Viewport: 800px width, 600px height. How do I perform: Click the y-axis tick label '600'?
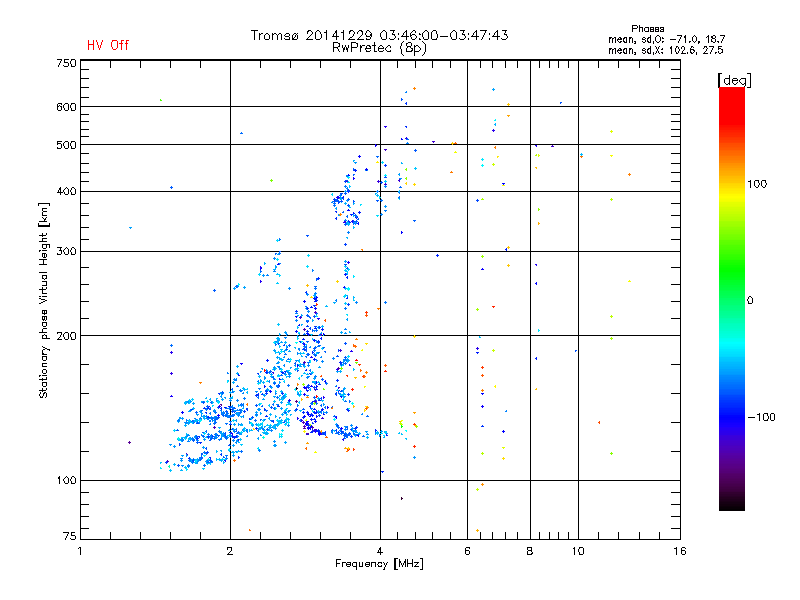click(66, 107)
